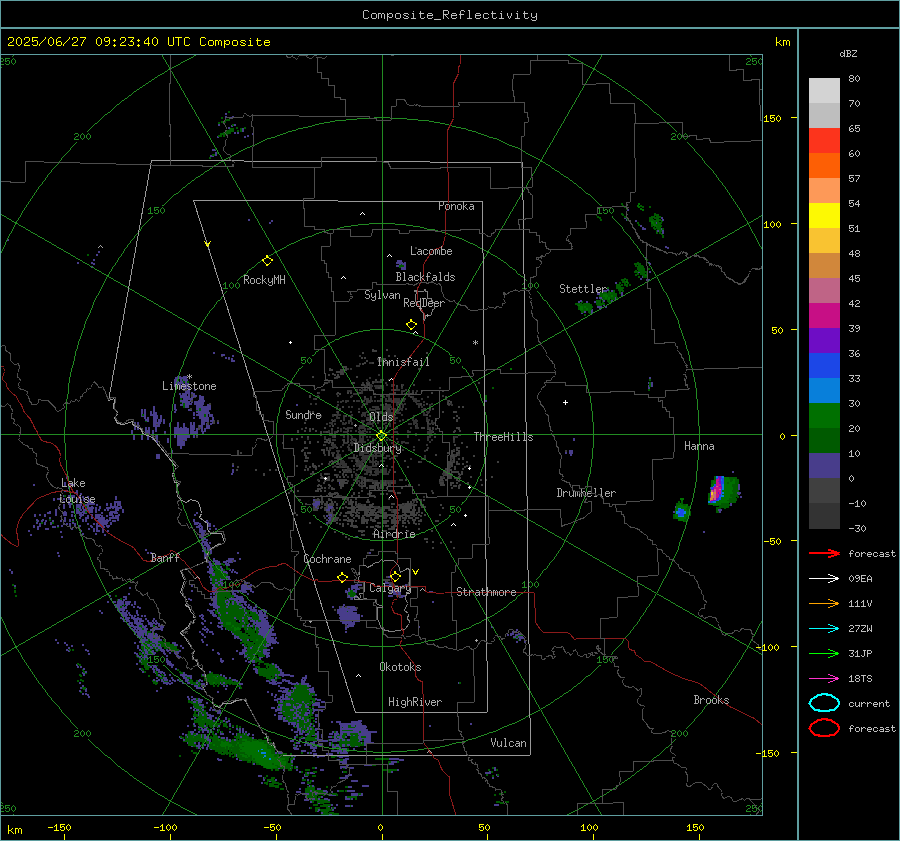Click the blue swatch between 36 and 33 dBZ

click(824, 366)
